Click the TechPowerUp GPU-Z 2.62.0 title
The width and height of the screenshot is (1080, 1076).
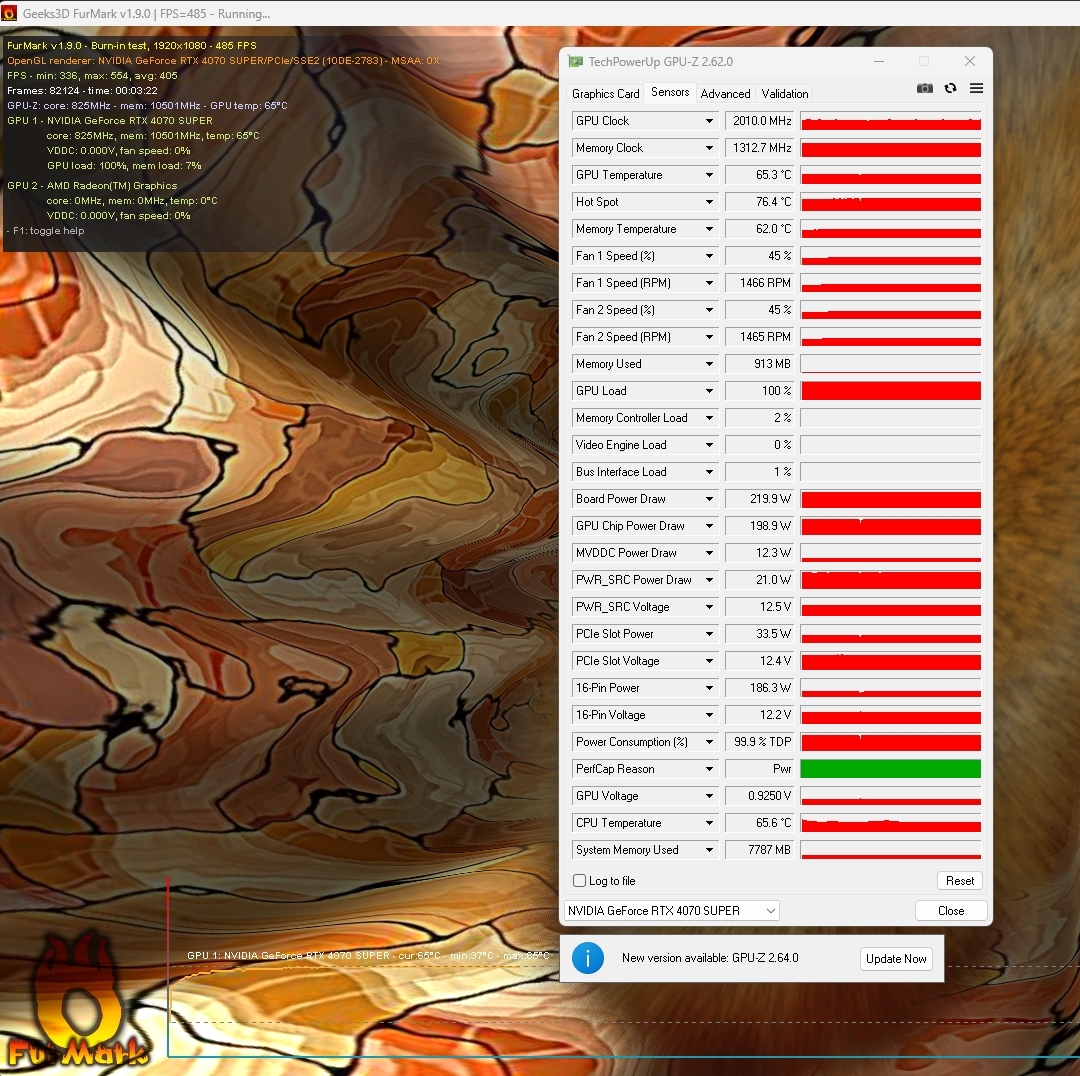pos(660,62)
